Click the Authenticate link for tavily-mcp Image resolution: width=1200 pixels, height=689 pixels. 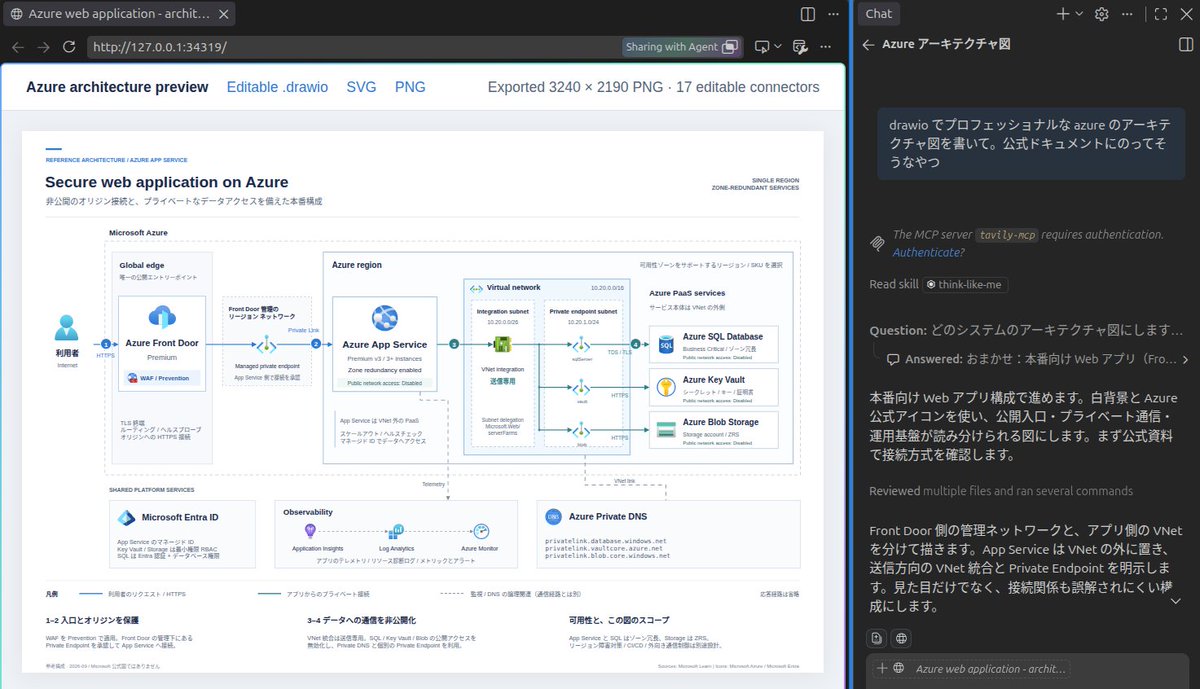pyautogui.click(x=925, y=252)
